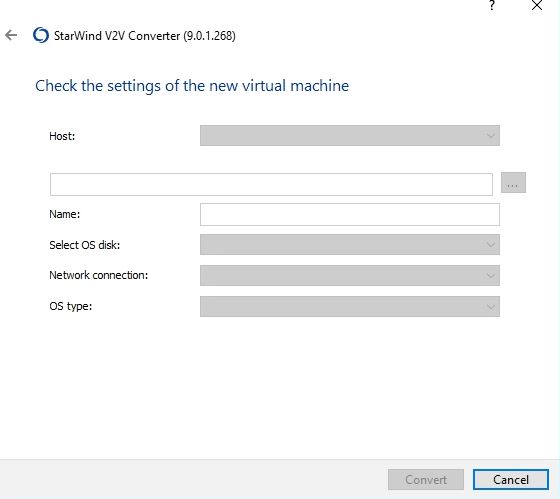Click the 'Name:' label
The width and height of the screenshot is (560, 499).
pos(65,214)
